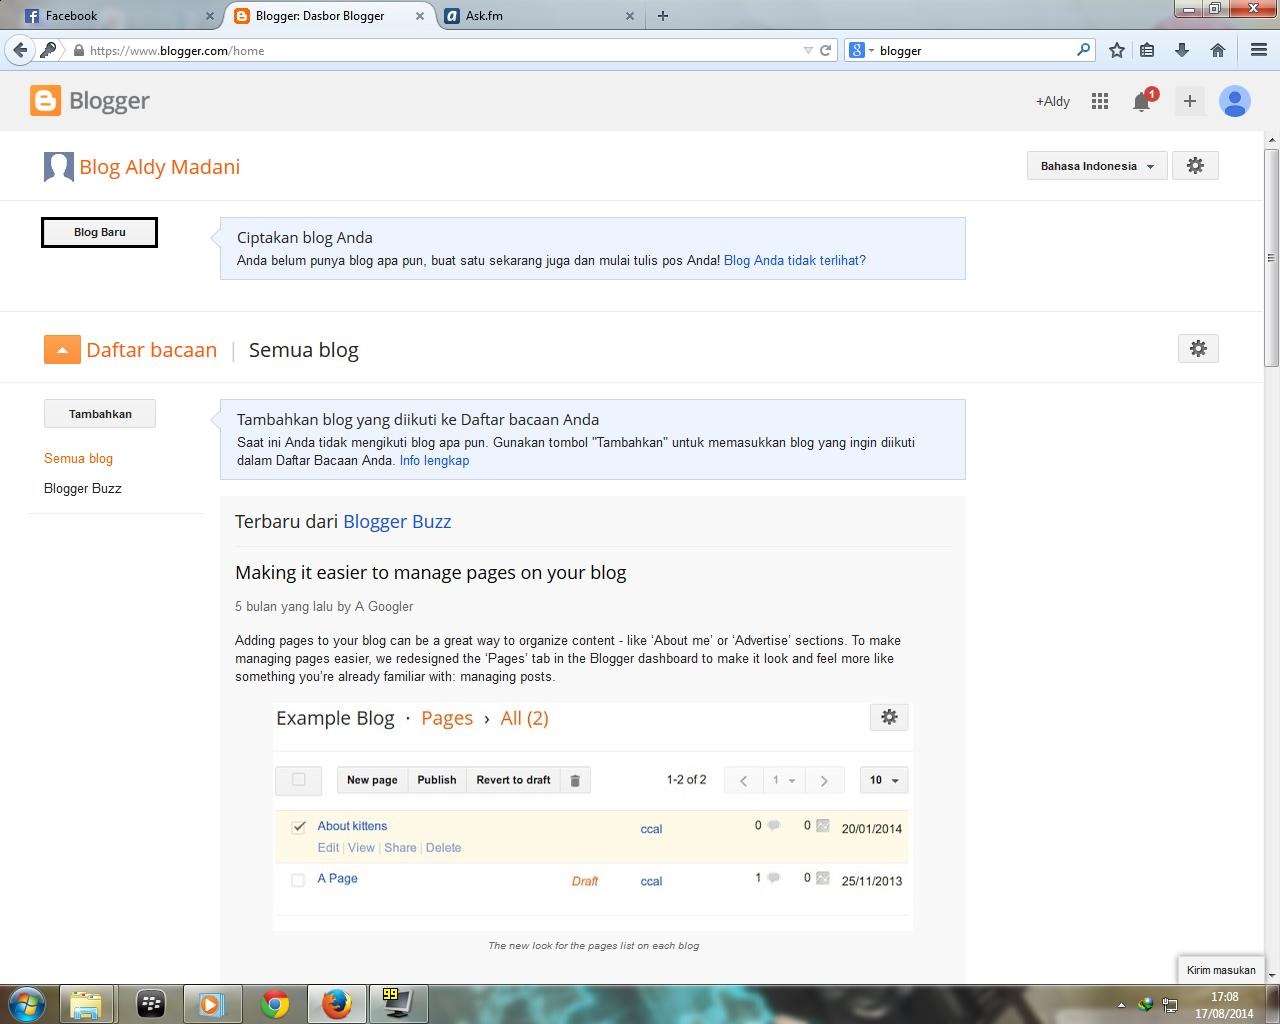1280x1024 pixels.
Task: Open the search engine selector in the search bar
Action: [862, 49]
